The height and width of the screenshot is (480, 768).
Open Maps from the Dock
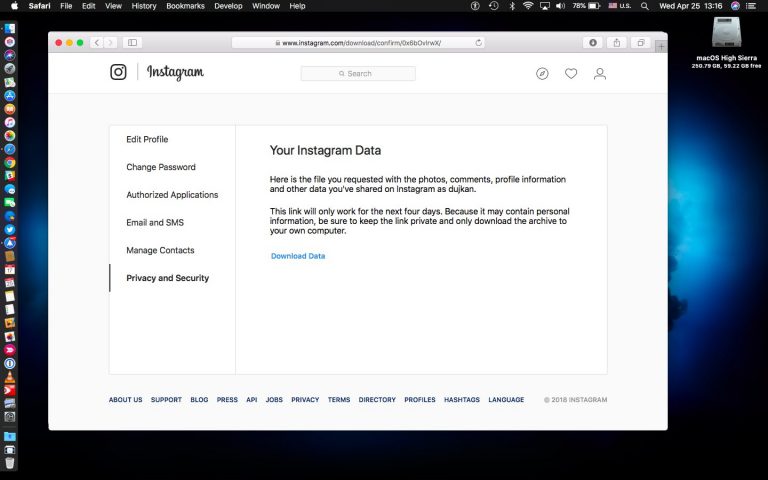[10, 82]
